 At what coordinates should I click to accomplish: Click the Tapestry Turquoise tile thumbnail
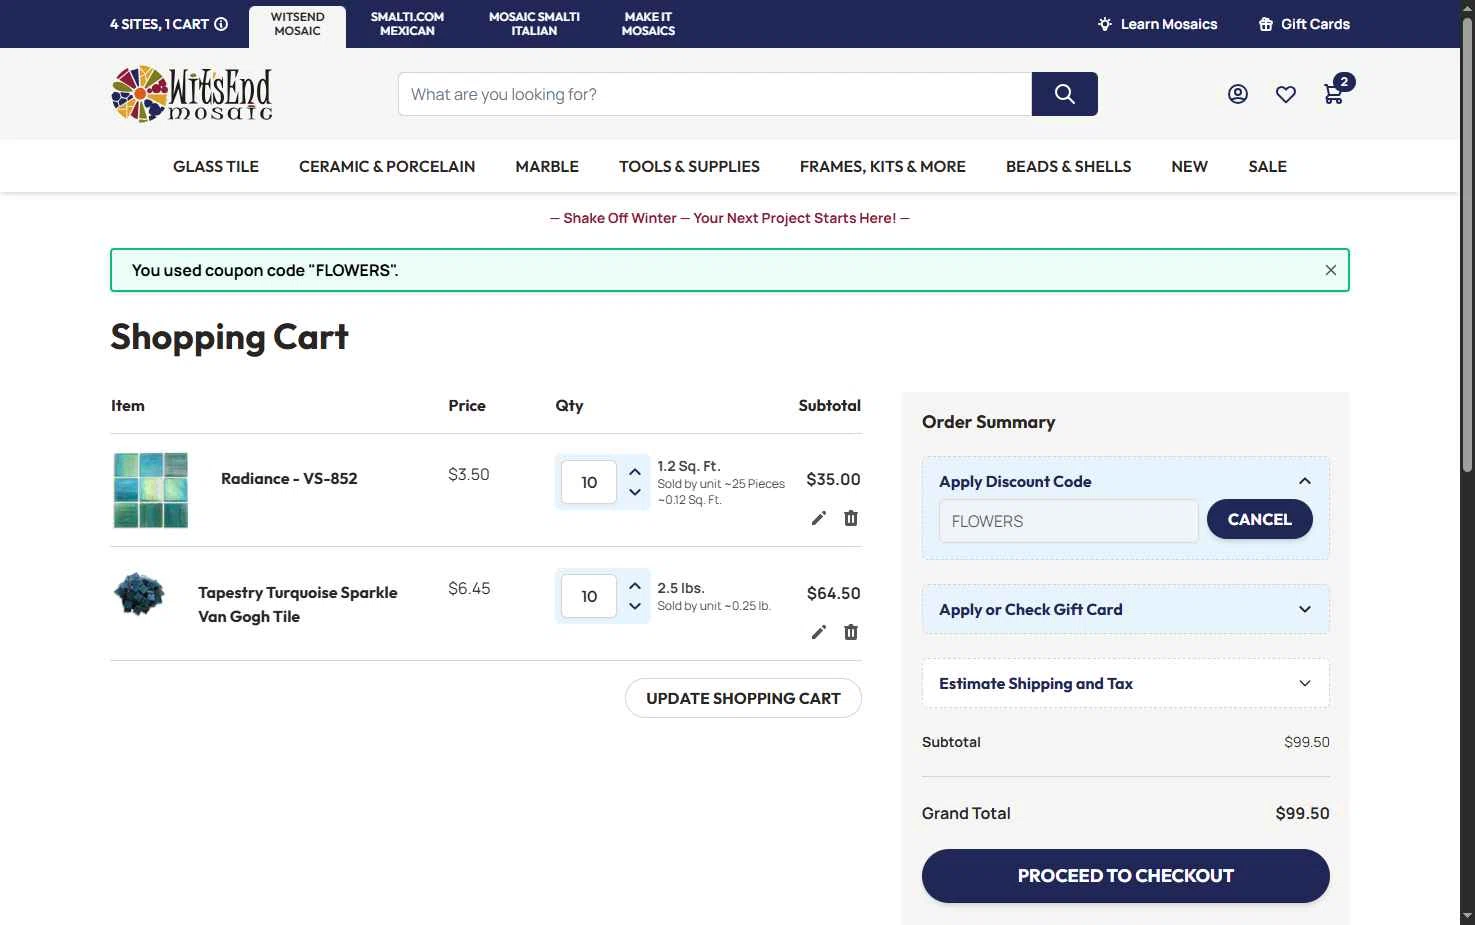pos(139,594)
